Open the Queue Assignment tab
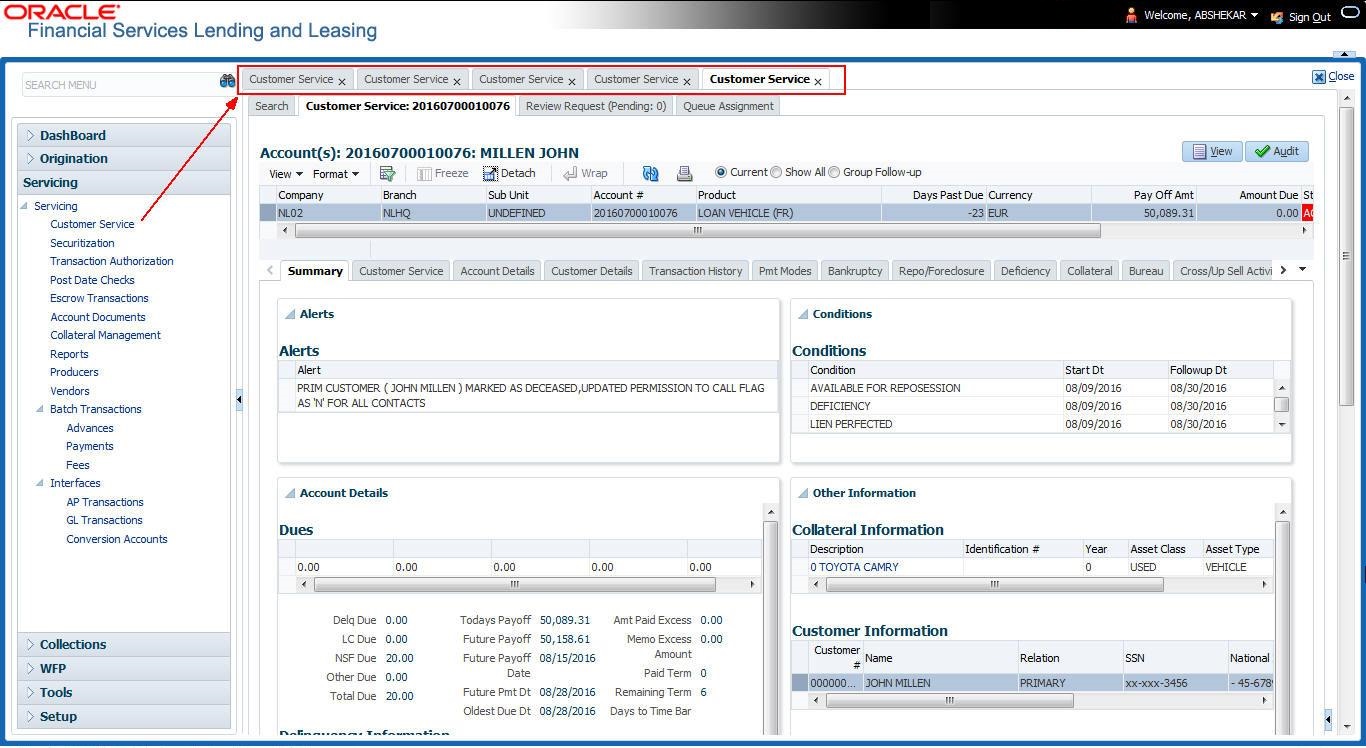Image resolution: width=1366 pixels, height=748 pixels. coord(728,106)
